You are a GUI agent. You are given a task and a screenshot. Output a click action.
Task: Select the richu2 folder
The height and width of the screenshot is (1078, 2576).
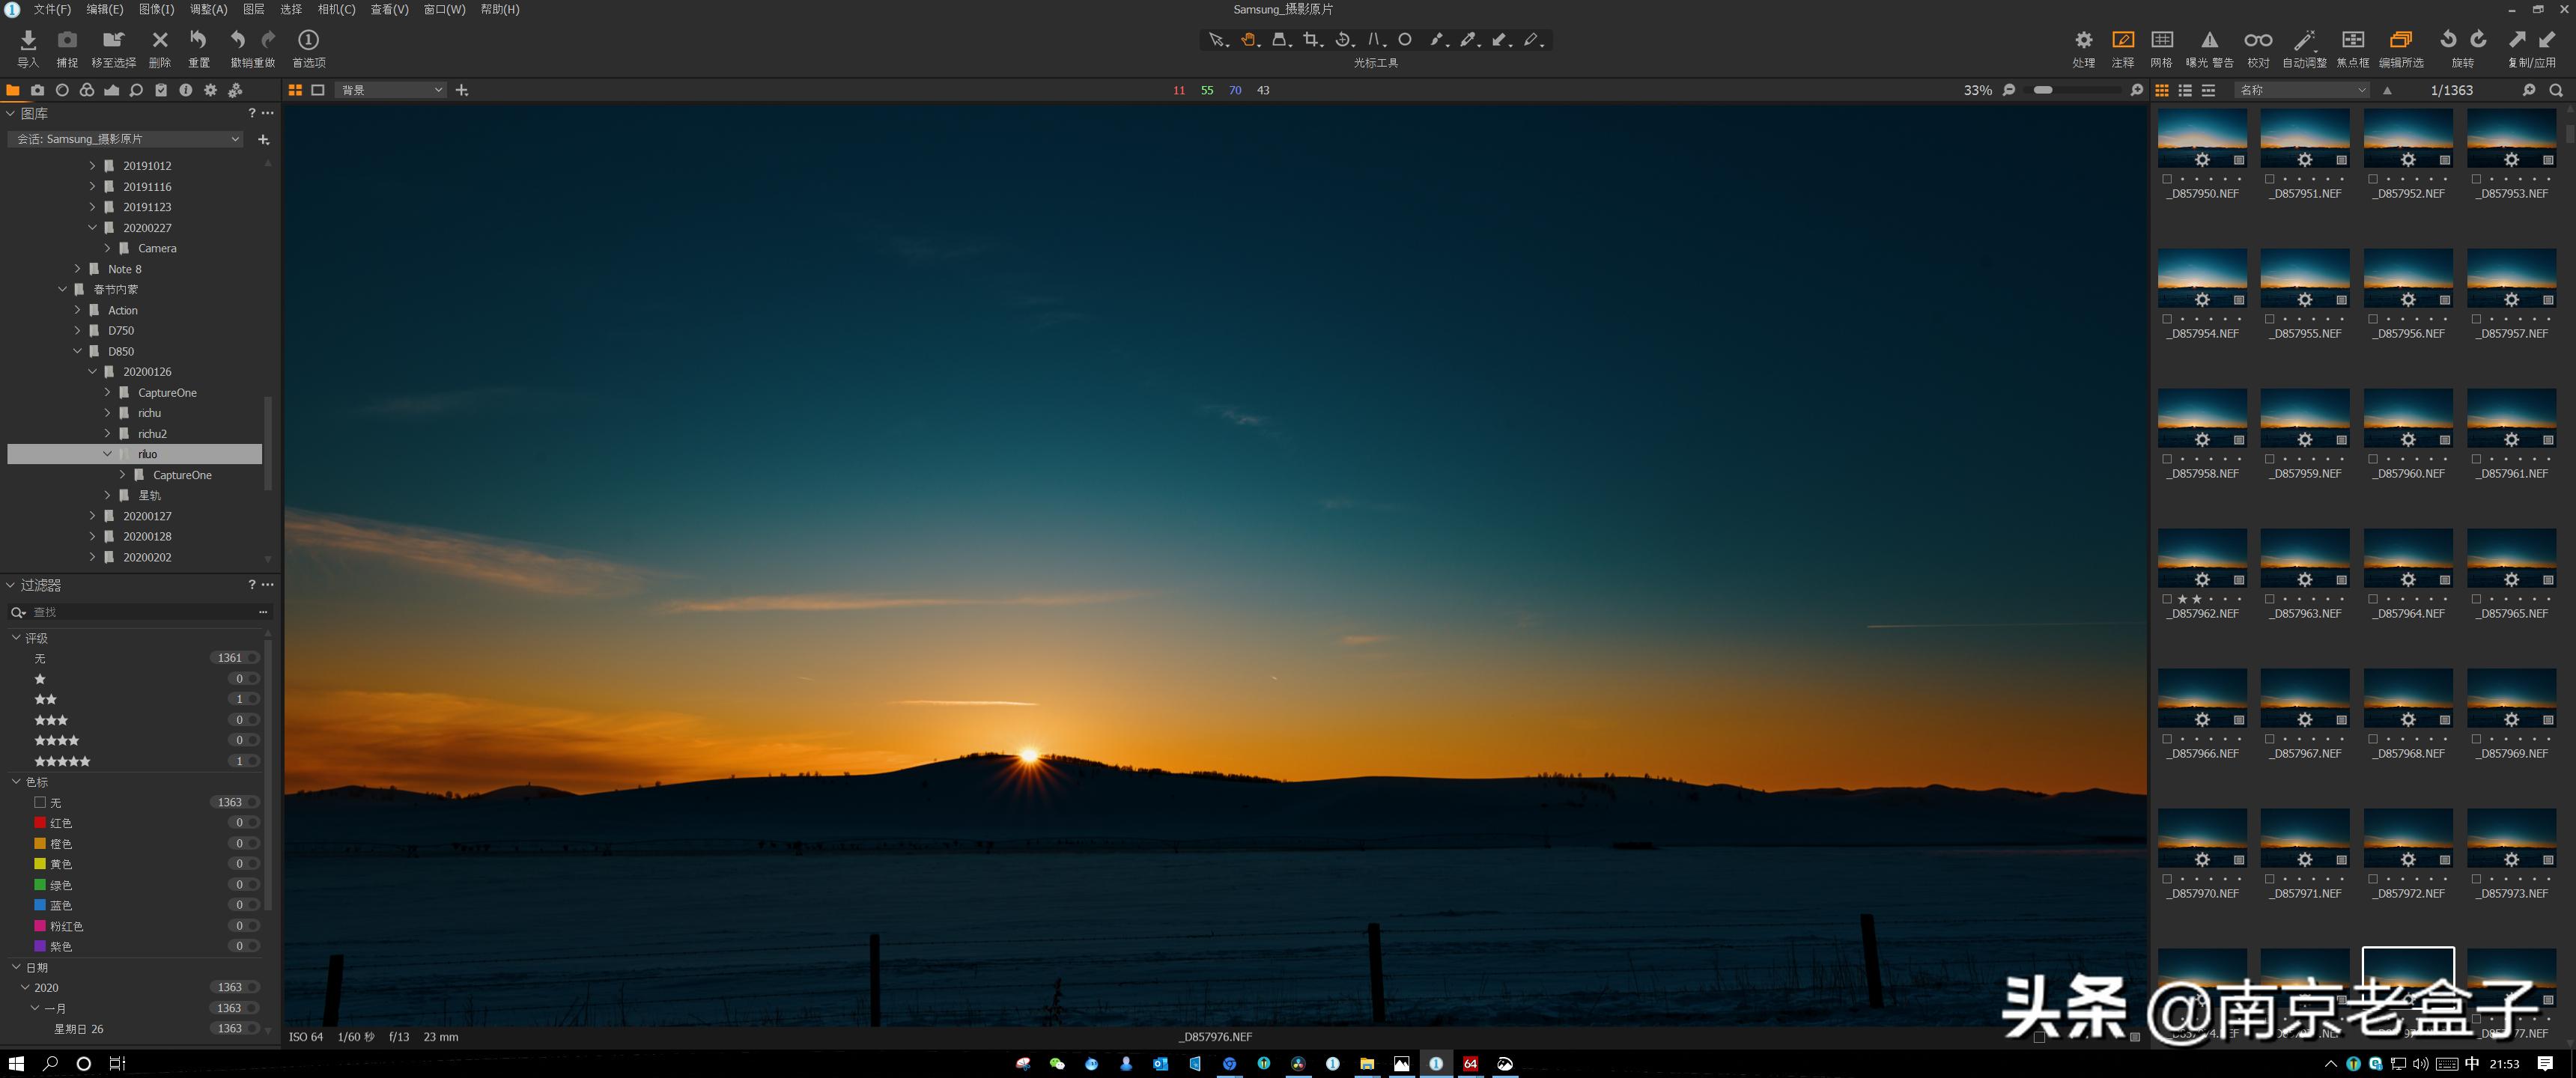point(152,434)
